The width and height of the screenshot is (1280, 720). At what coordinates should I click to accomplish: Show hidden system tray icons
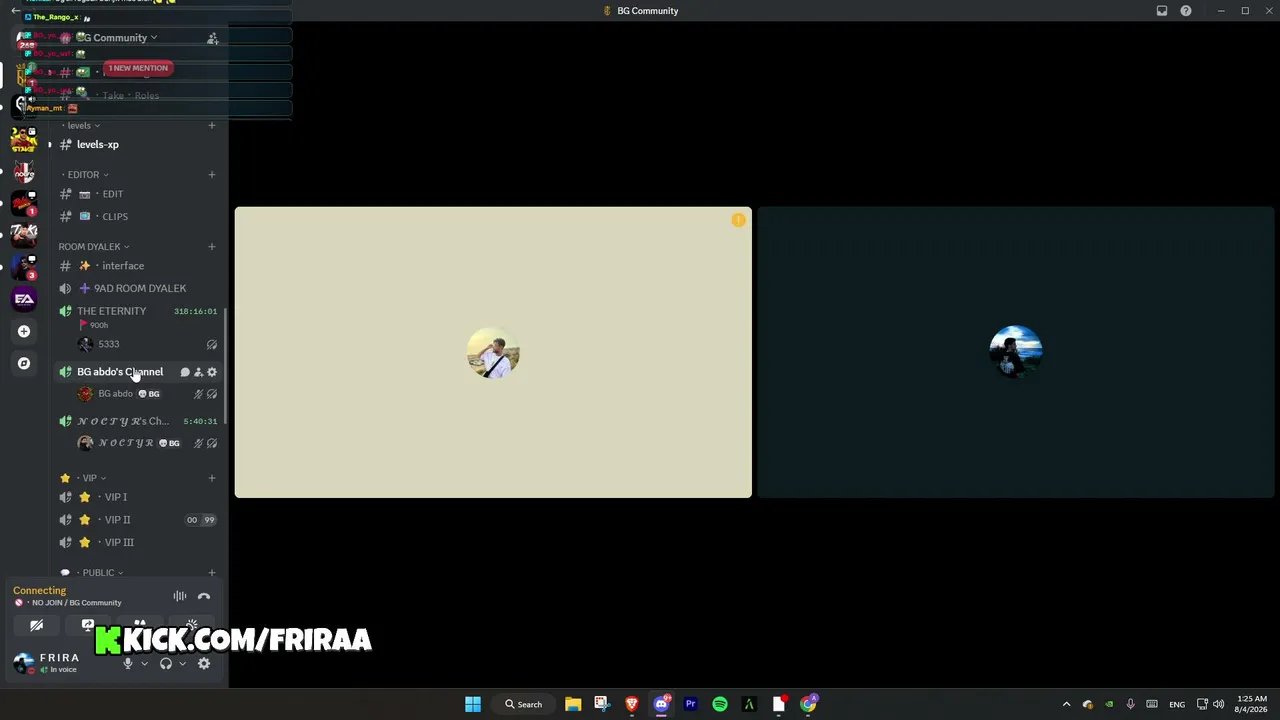(1066, 704)
